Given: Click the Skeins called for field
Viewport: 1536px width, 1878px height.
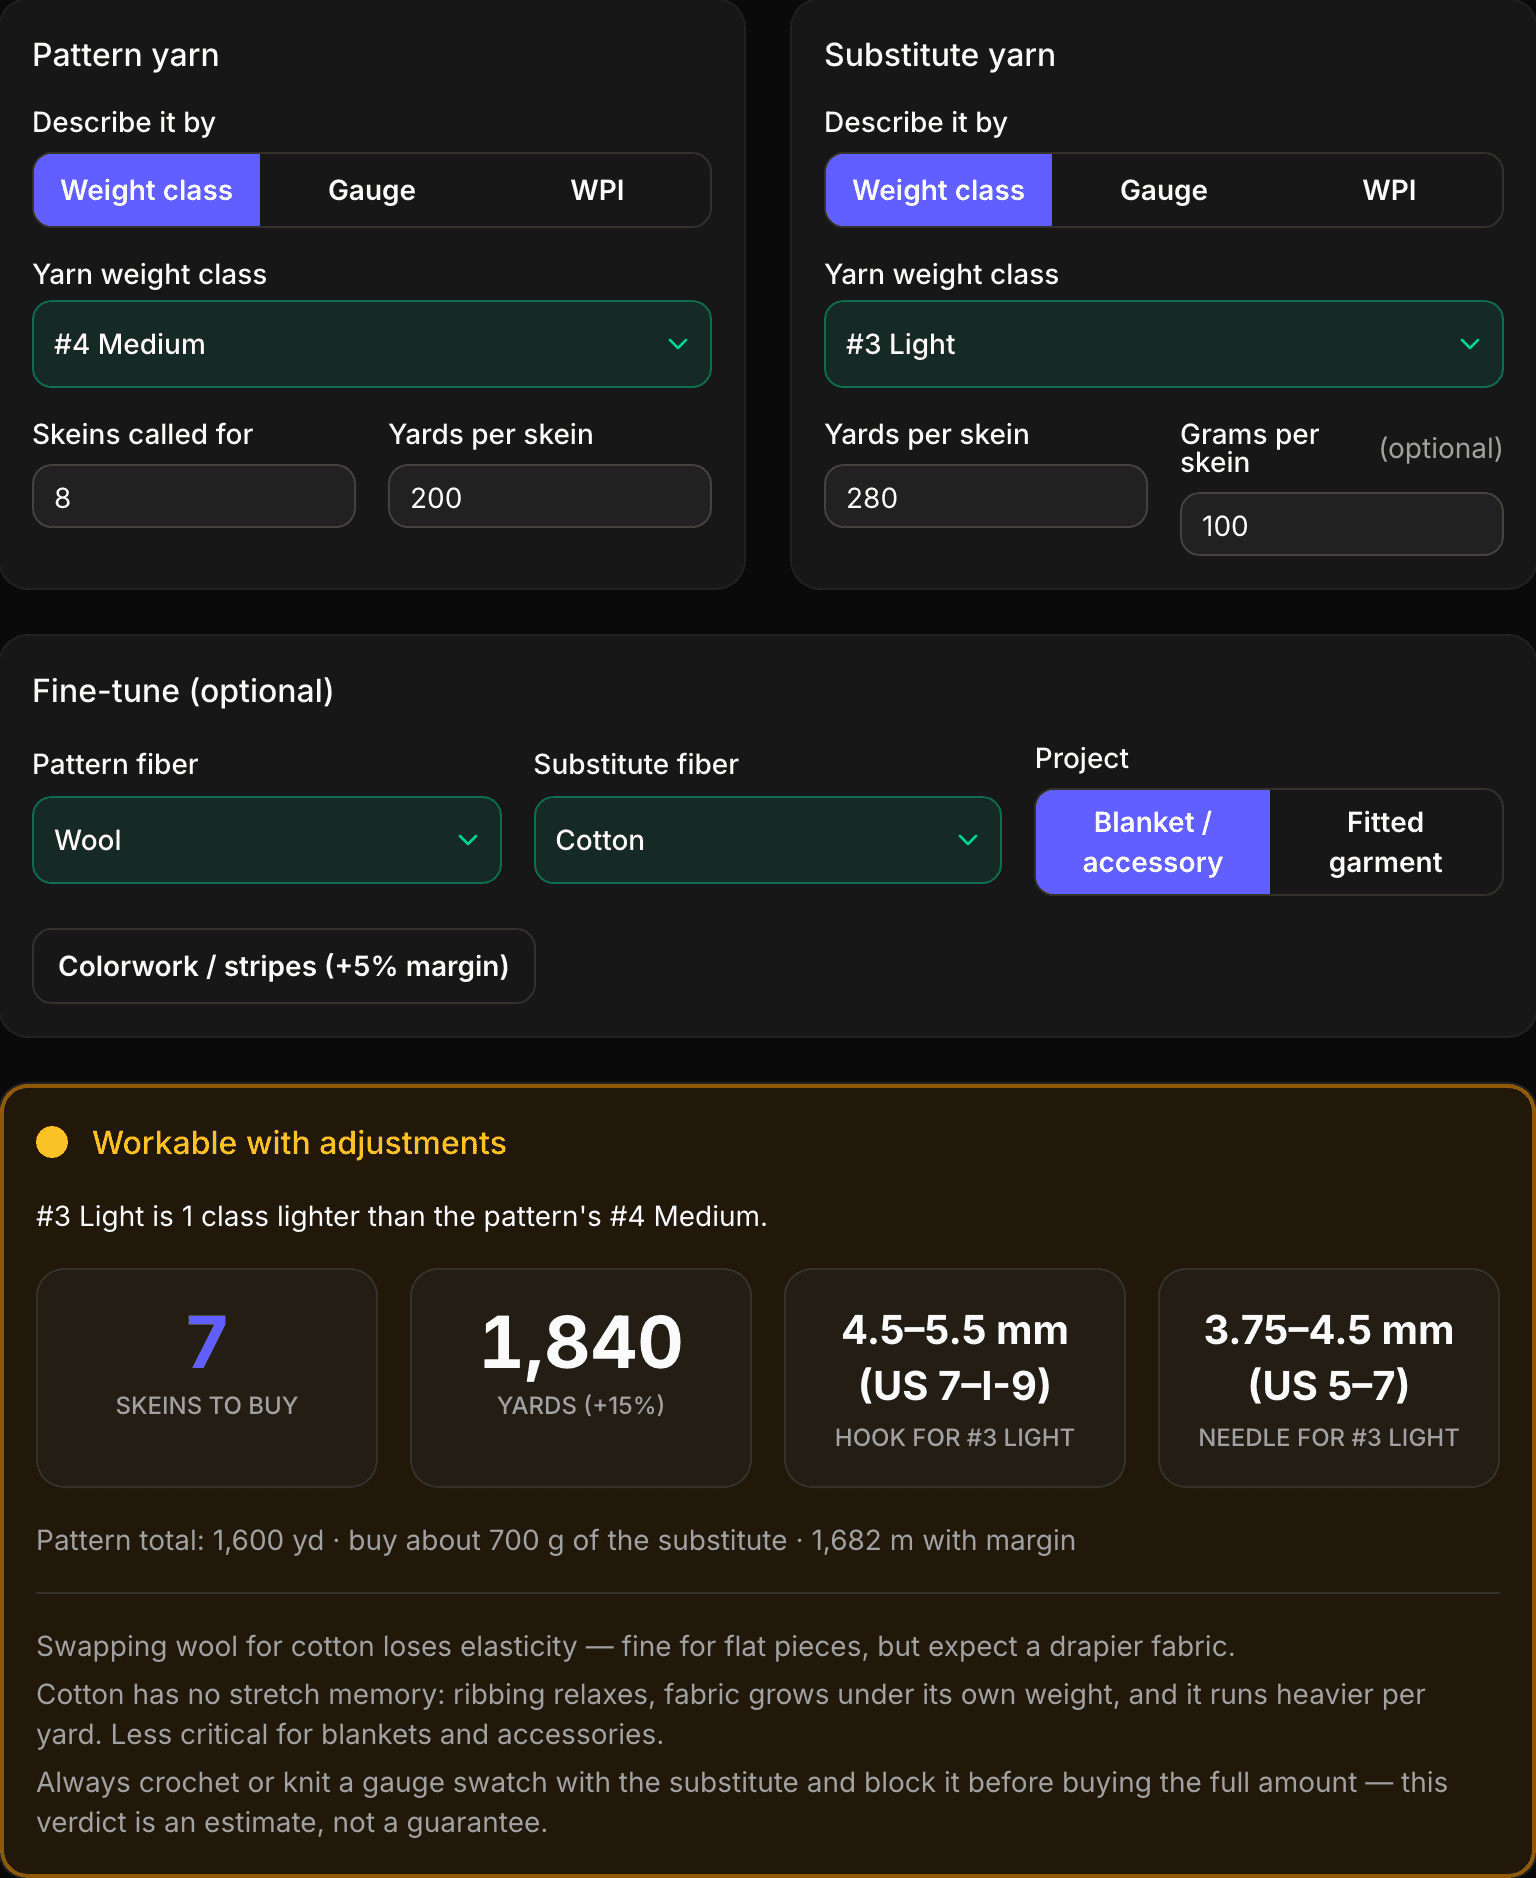Looking at the screenshot, I should [x=194, y=496].
